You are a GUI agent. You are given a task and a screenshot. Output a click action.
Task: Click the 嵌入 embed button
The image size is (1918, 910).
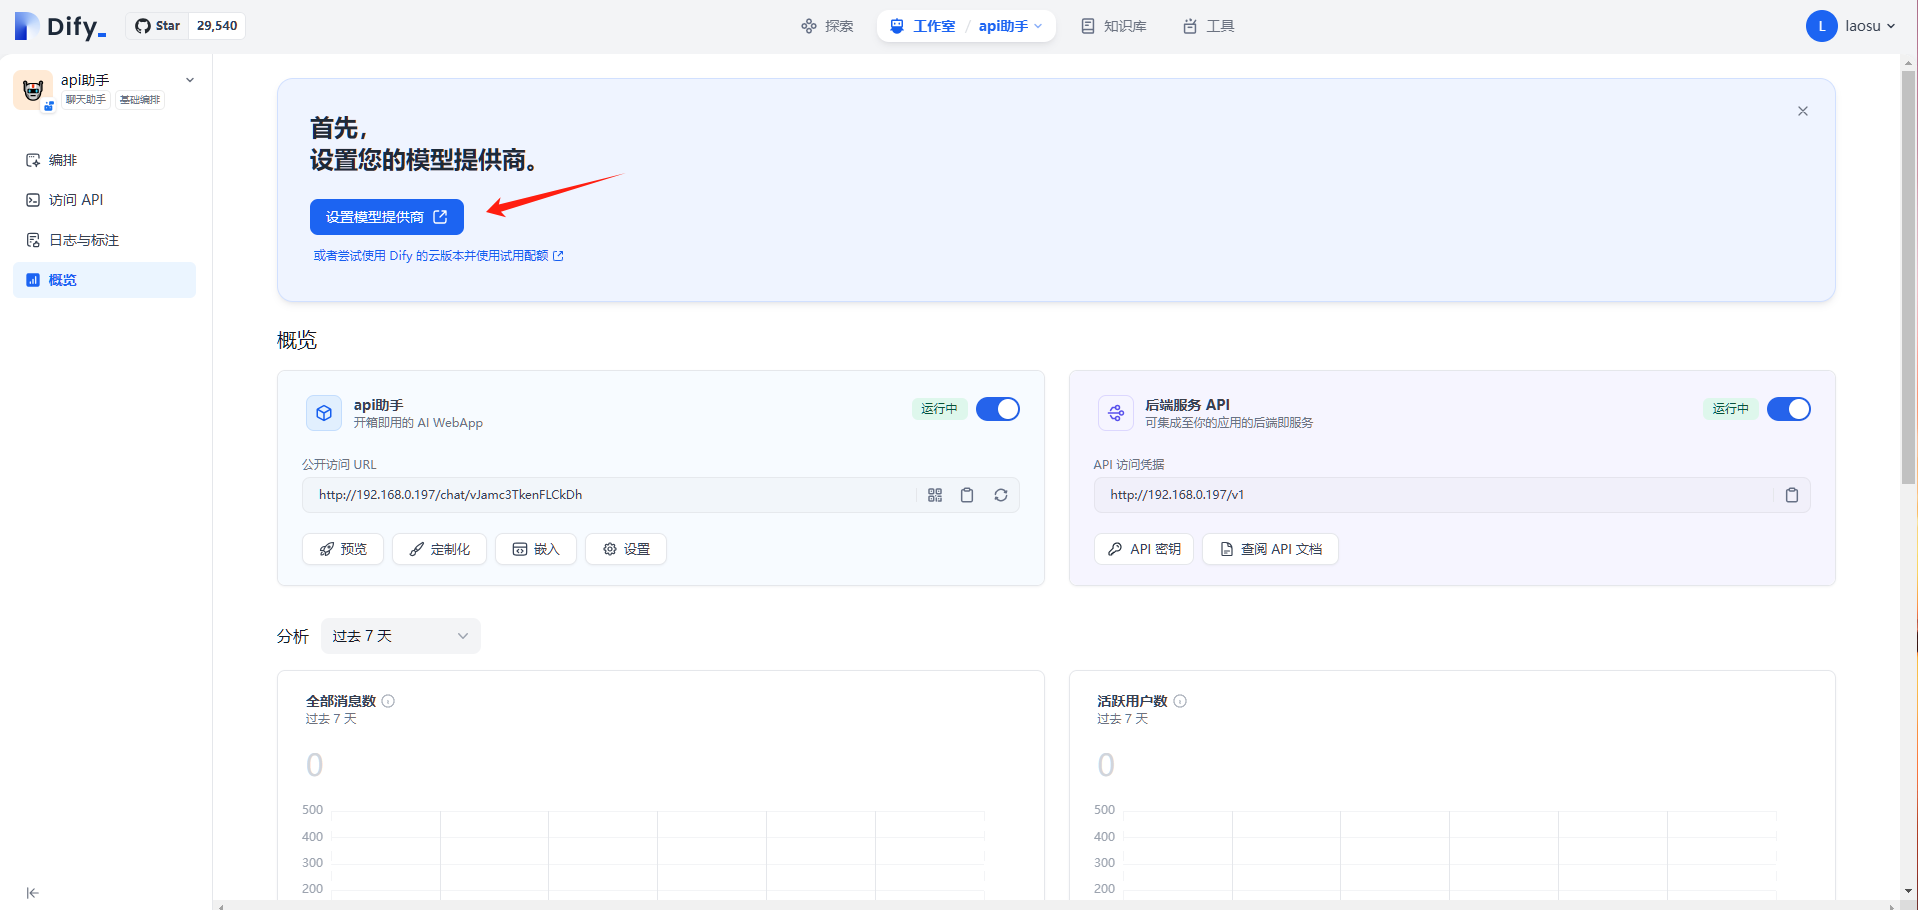click(536, 549)
